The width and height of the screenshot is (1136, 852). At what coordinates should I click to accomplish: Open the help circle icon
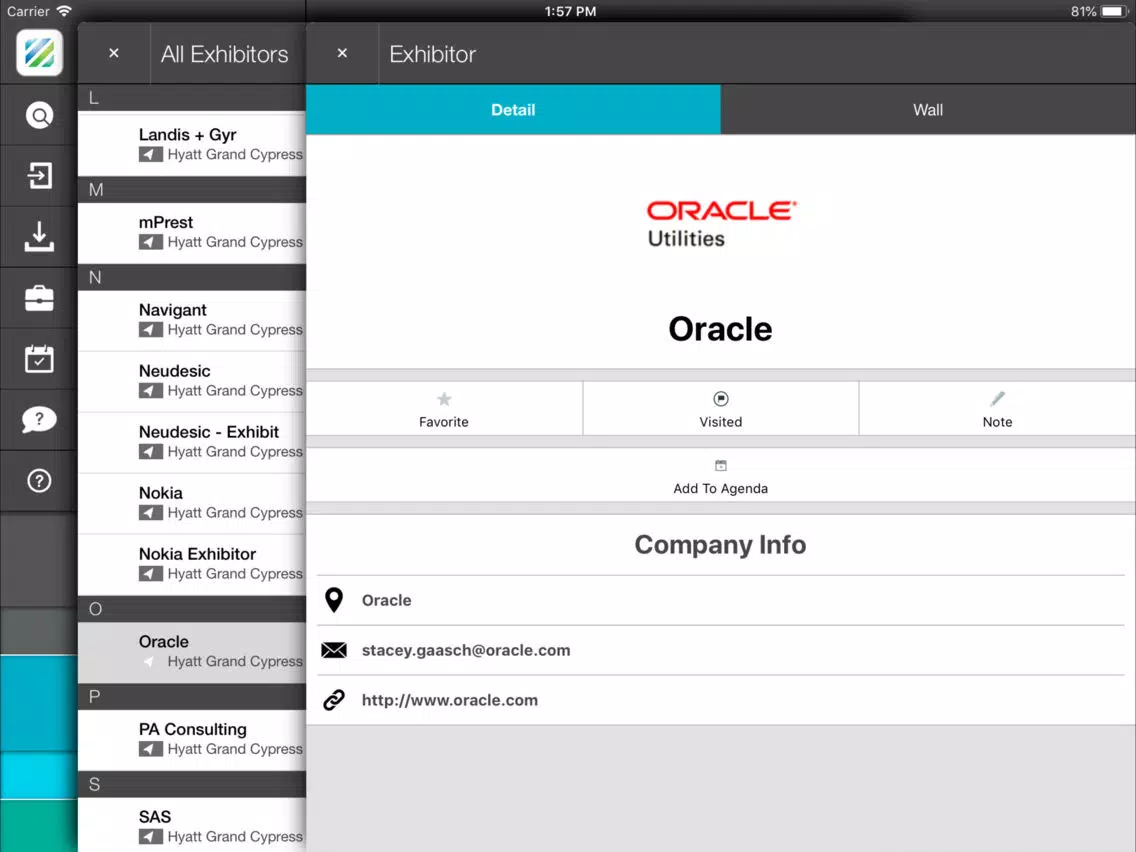[x=39, y=480]
